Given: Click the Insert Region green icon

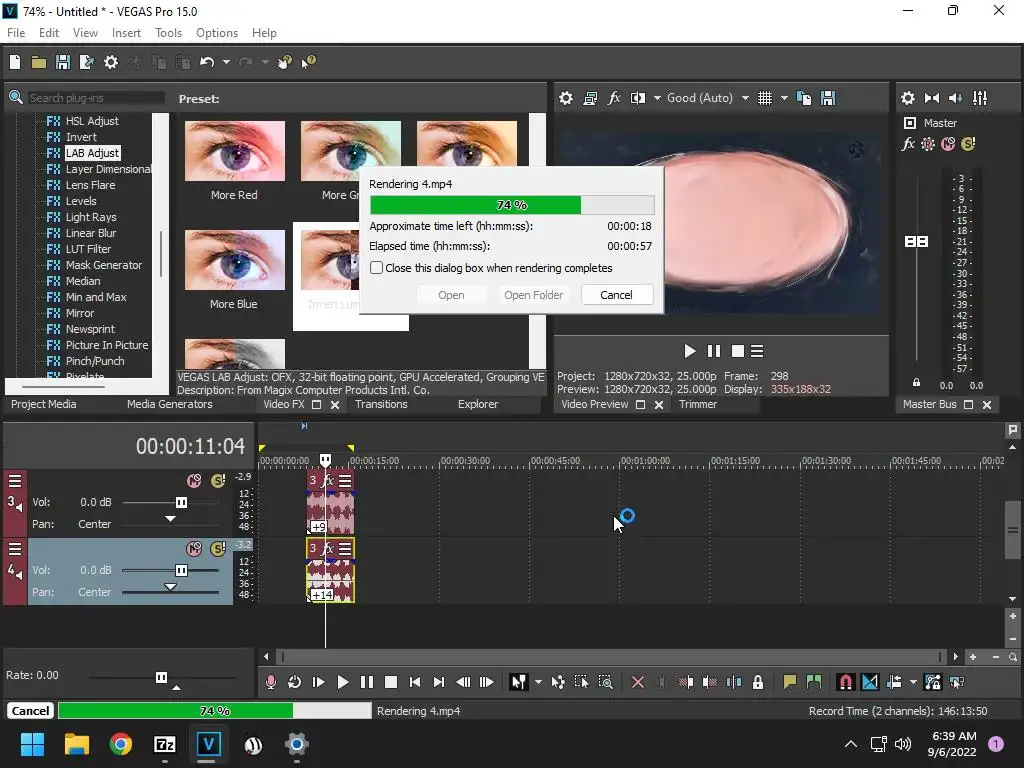Looking at the screenshot, I should [x=814, y=682].
